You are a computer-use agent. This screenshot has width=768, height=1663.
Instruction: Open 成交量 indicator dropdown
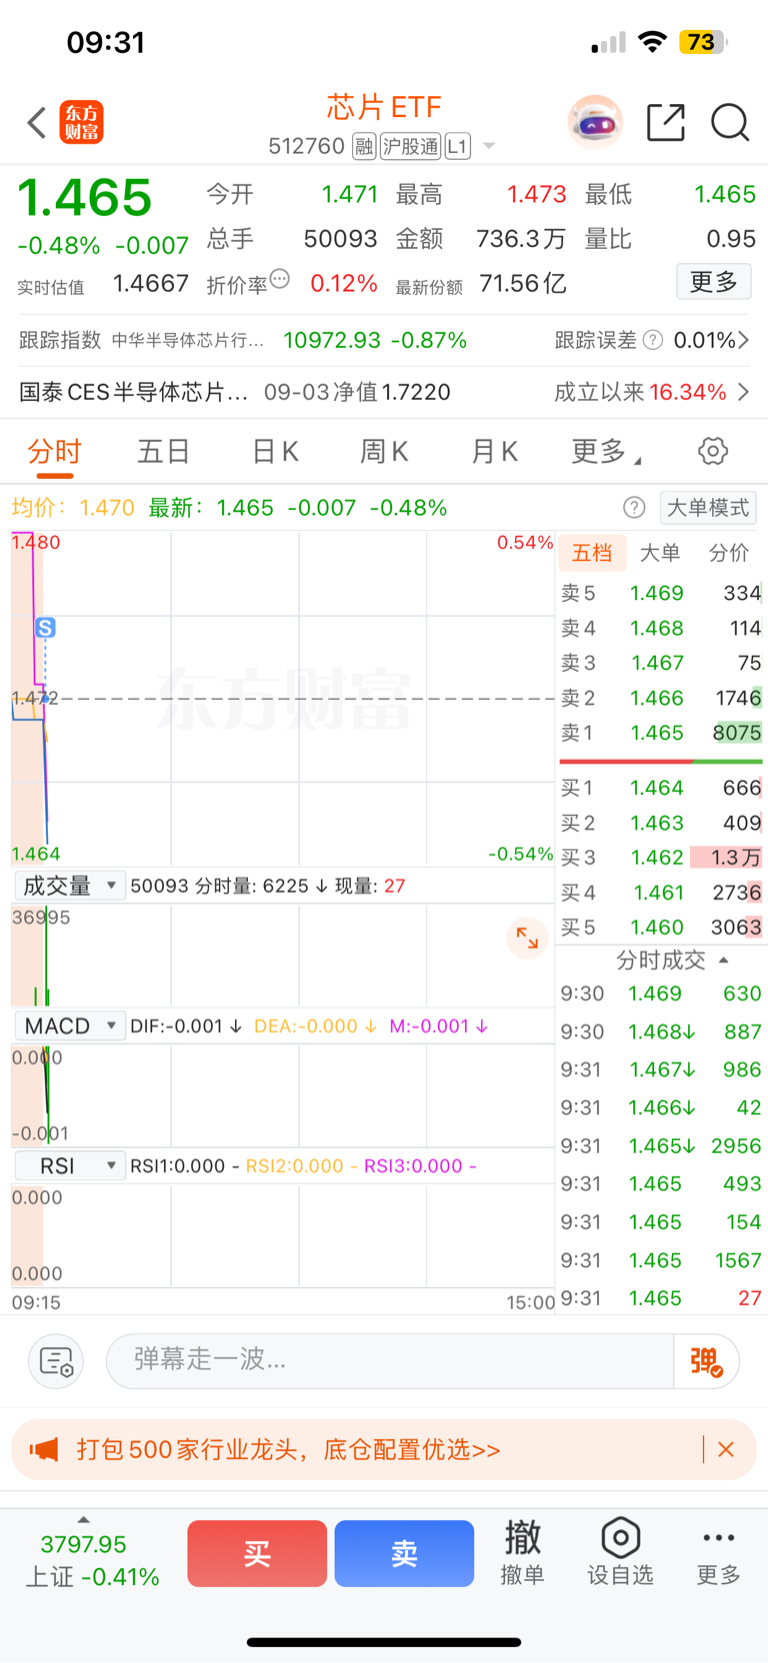click(x=69, y=886)
